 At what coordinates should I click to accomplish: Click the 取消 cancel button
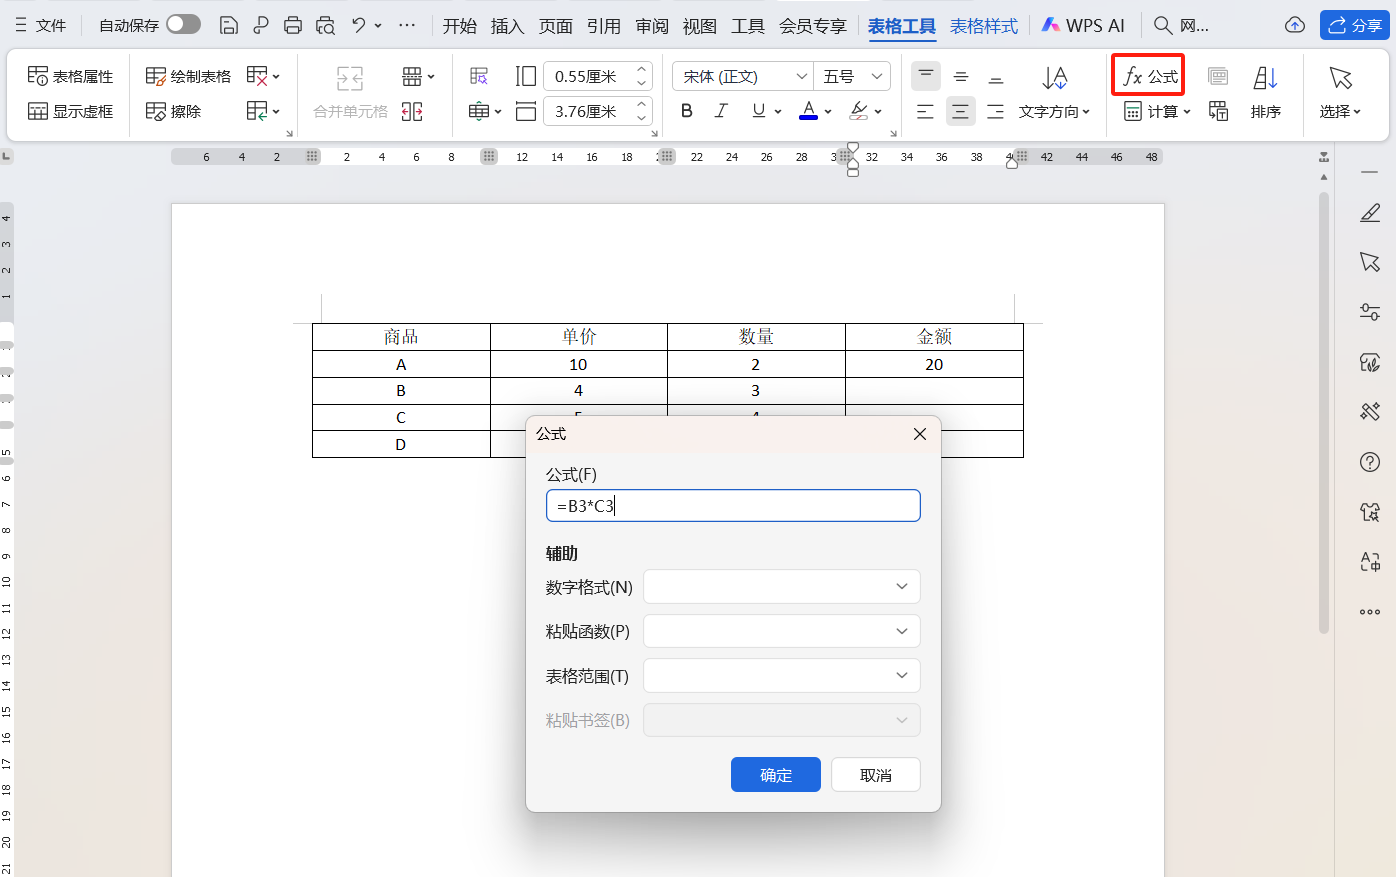[875, 773]
